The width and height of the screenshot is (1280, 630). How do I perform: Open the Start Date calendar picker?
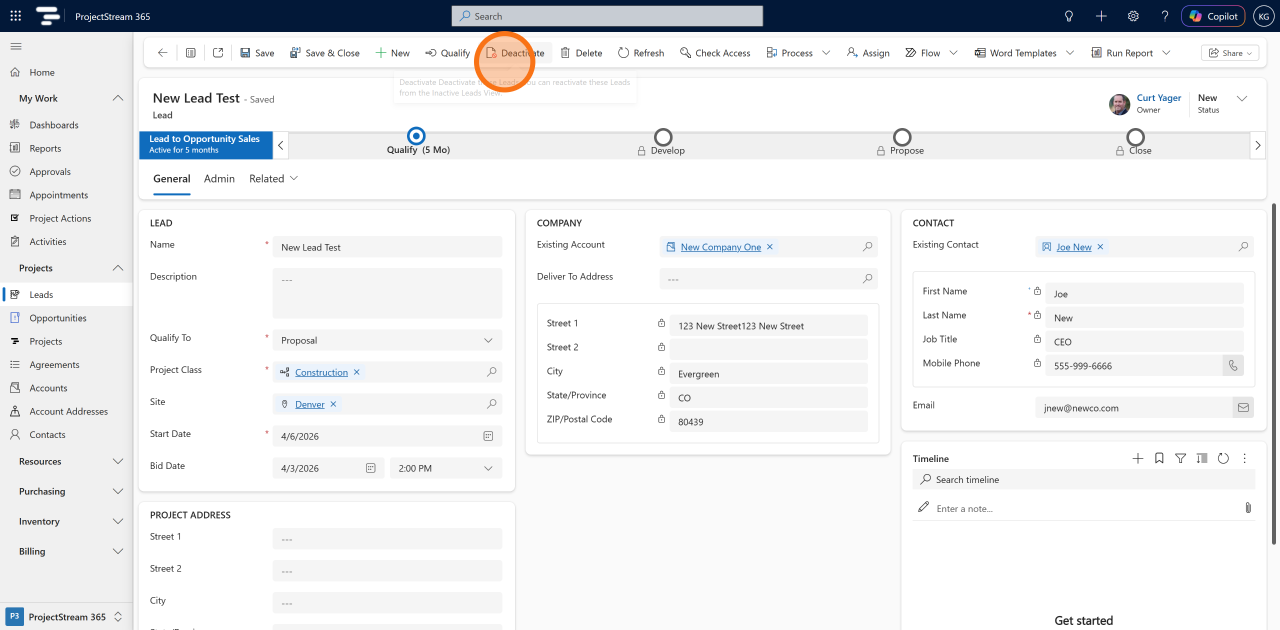(488, 436)
